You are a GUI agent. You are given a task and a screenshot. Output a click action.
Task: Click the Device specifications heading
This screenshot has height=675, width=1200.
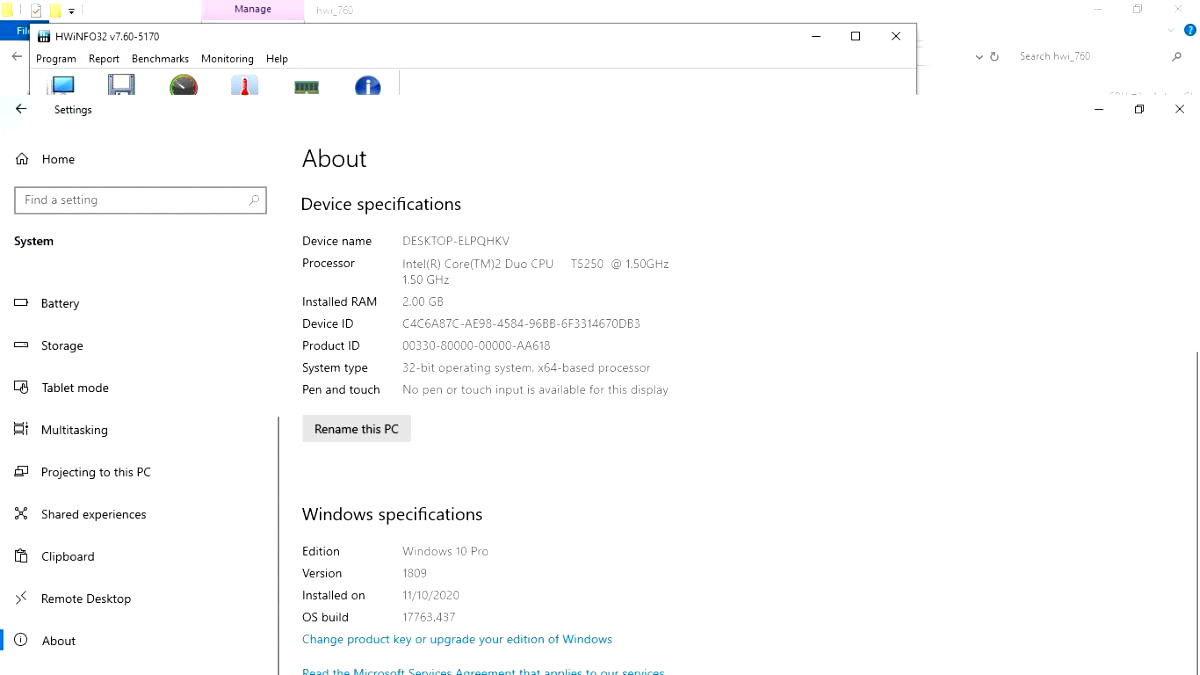[381, 204]
